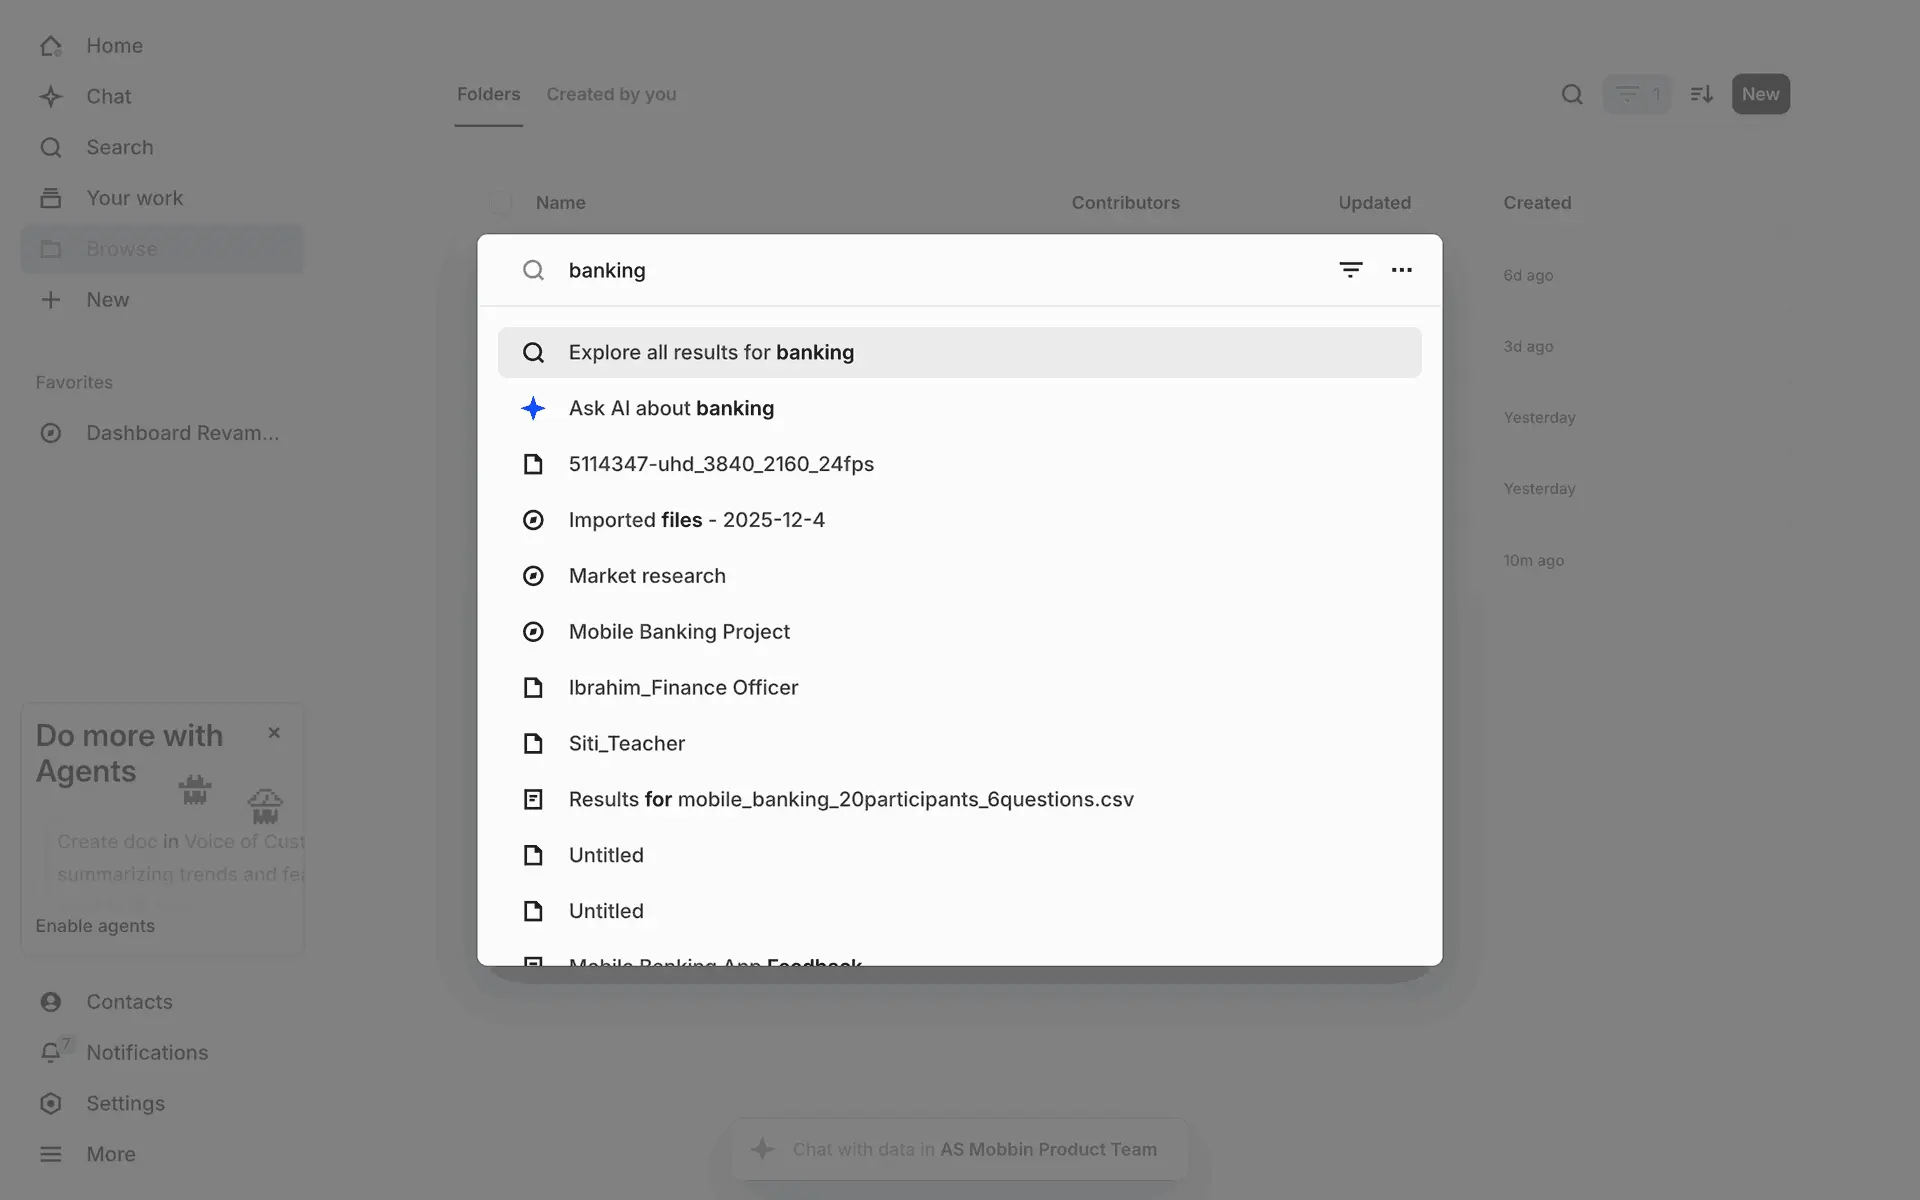Click the Enable agents link

click(95, 926)
